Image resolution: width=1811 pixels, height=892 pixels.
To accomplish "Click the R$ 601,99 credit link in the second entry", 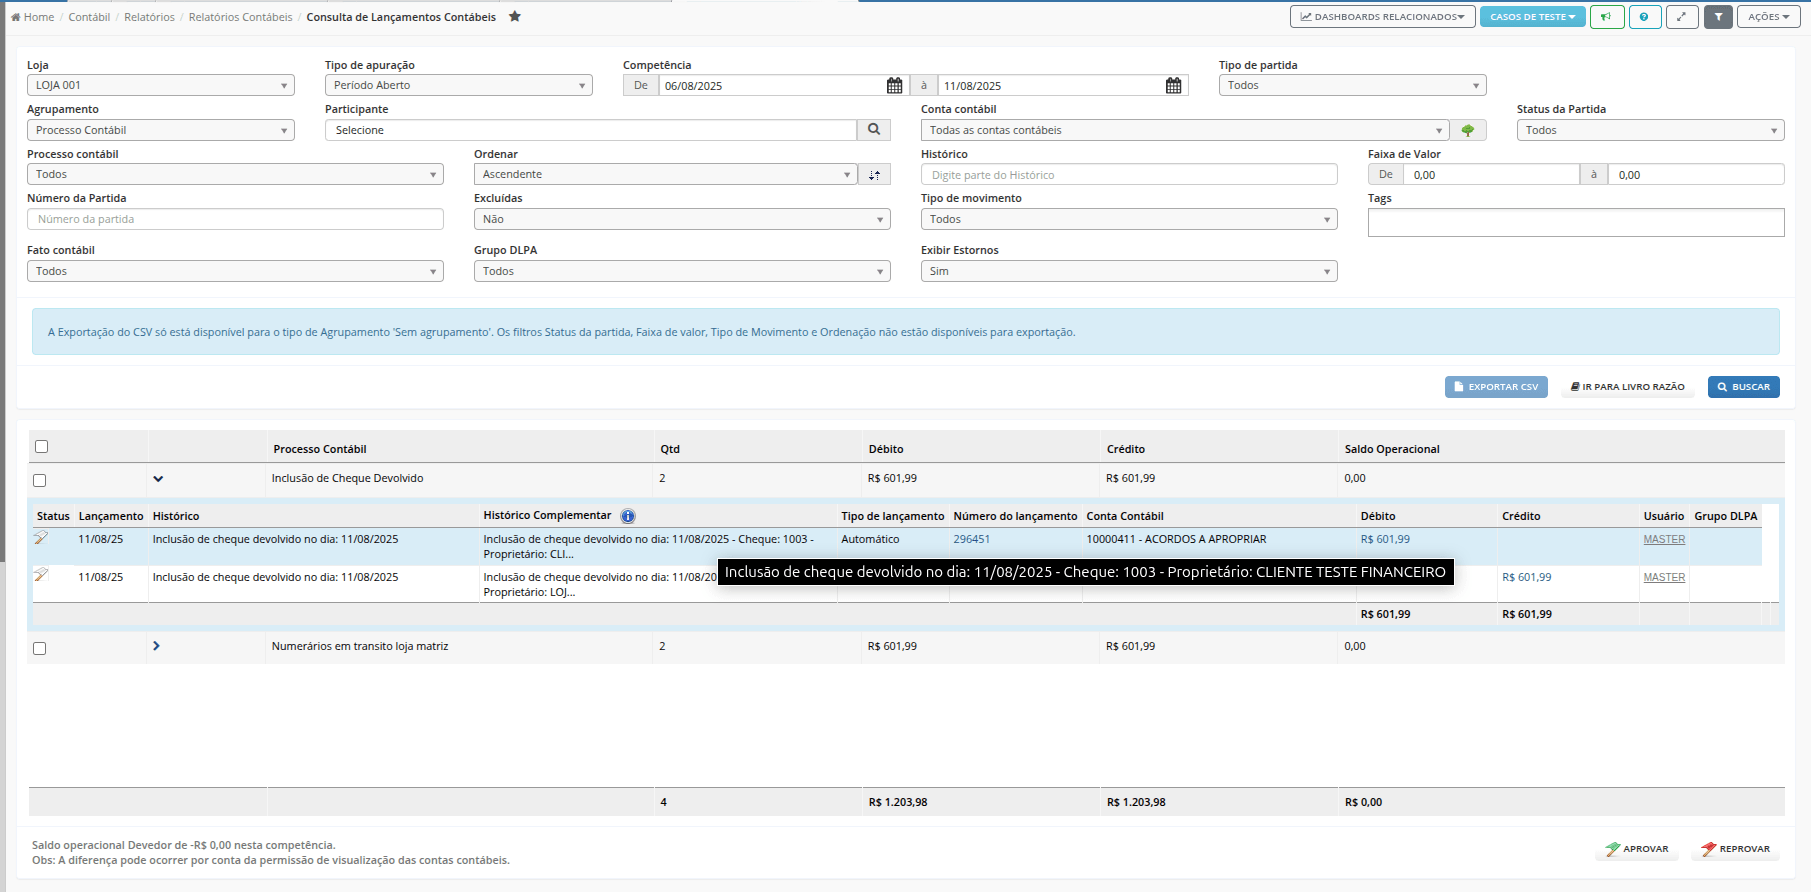I will tap(1527, 577).
